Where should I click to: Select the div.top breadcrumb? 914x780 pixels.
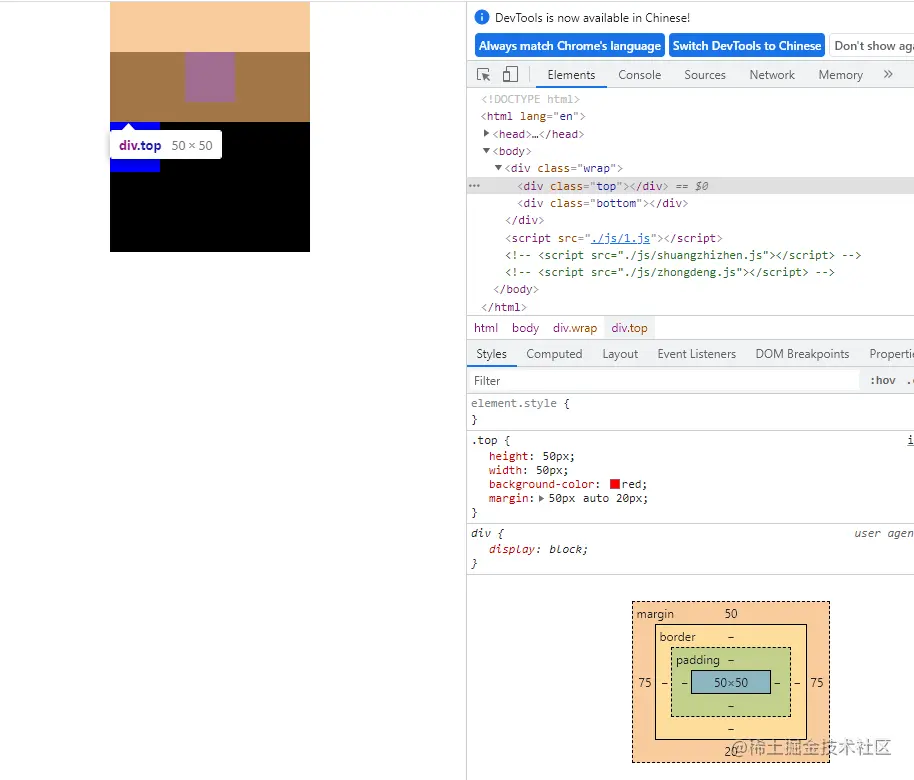629,328
